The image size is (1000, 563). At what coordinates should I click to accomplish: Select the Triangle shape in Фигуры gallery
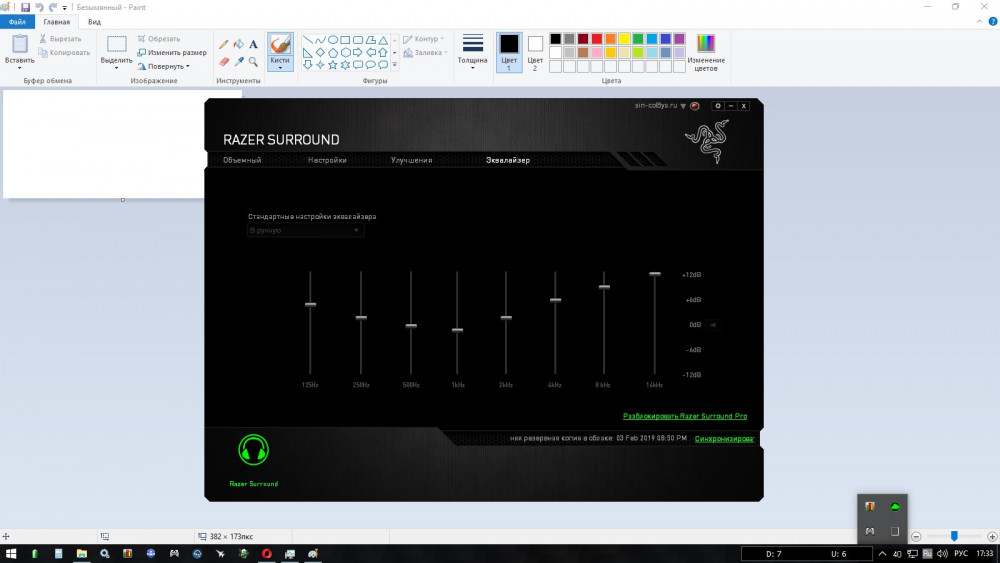(383, 40)
